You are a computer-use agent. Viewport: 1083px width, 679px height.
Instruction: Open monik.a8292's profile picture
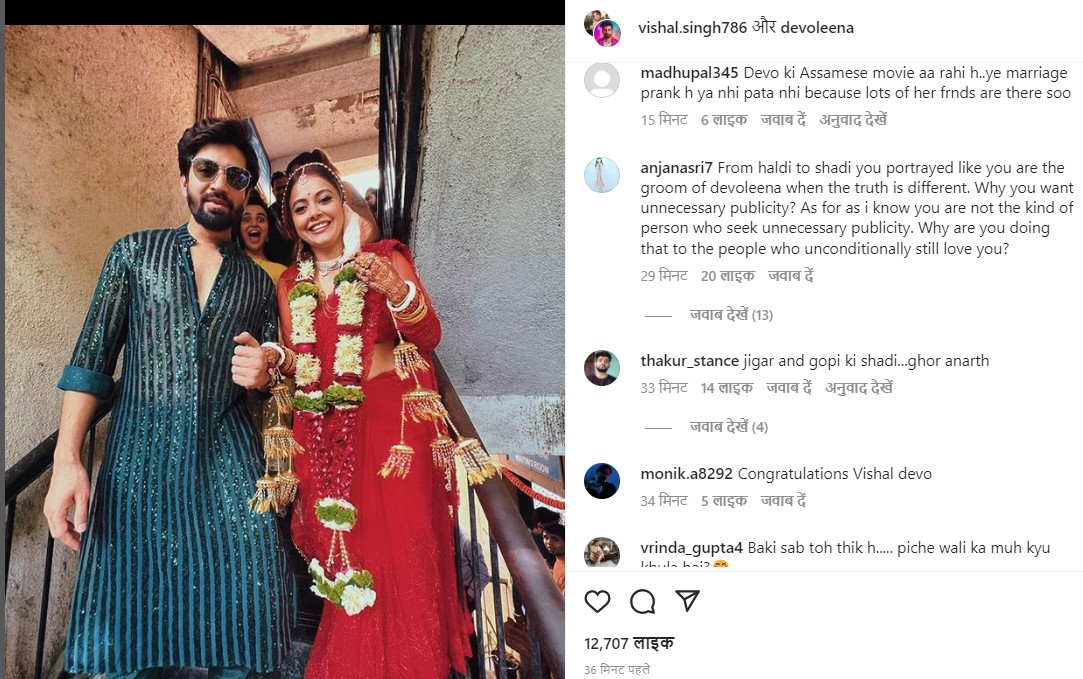pyautogui.click(x=602, y=481)
